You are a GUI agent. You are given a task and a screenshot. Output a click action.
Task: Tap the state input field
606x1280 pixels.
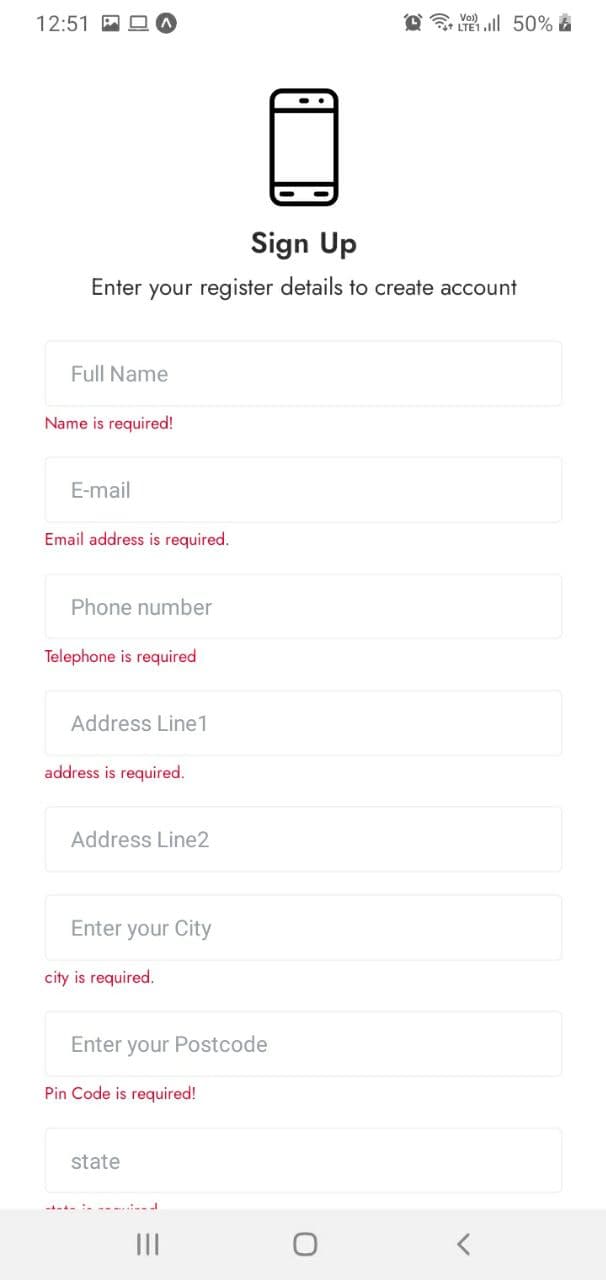click(303, 1161)
